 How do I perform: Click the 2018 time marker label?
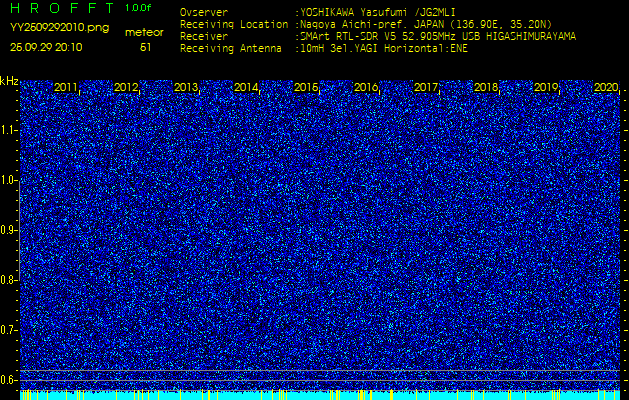[x=486, y=87]
